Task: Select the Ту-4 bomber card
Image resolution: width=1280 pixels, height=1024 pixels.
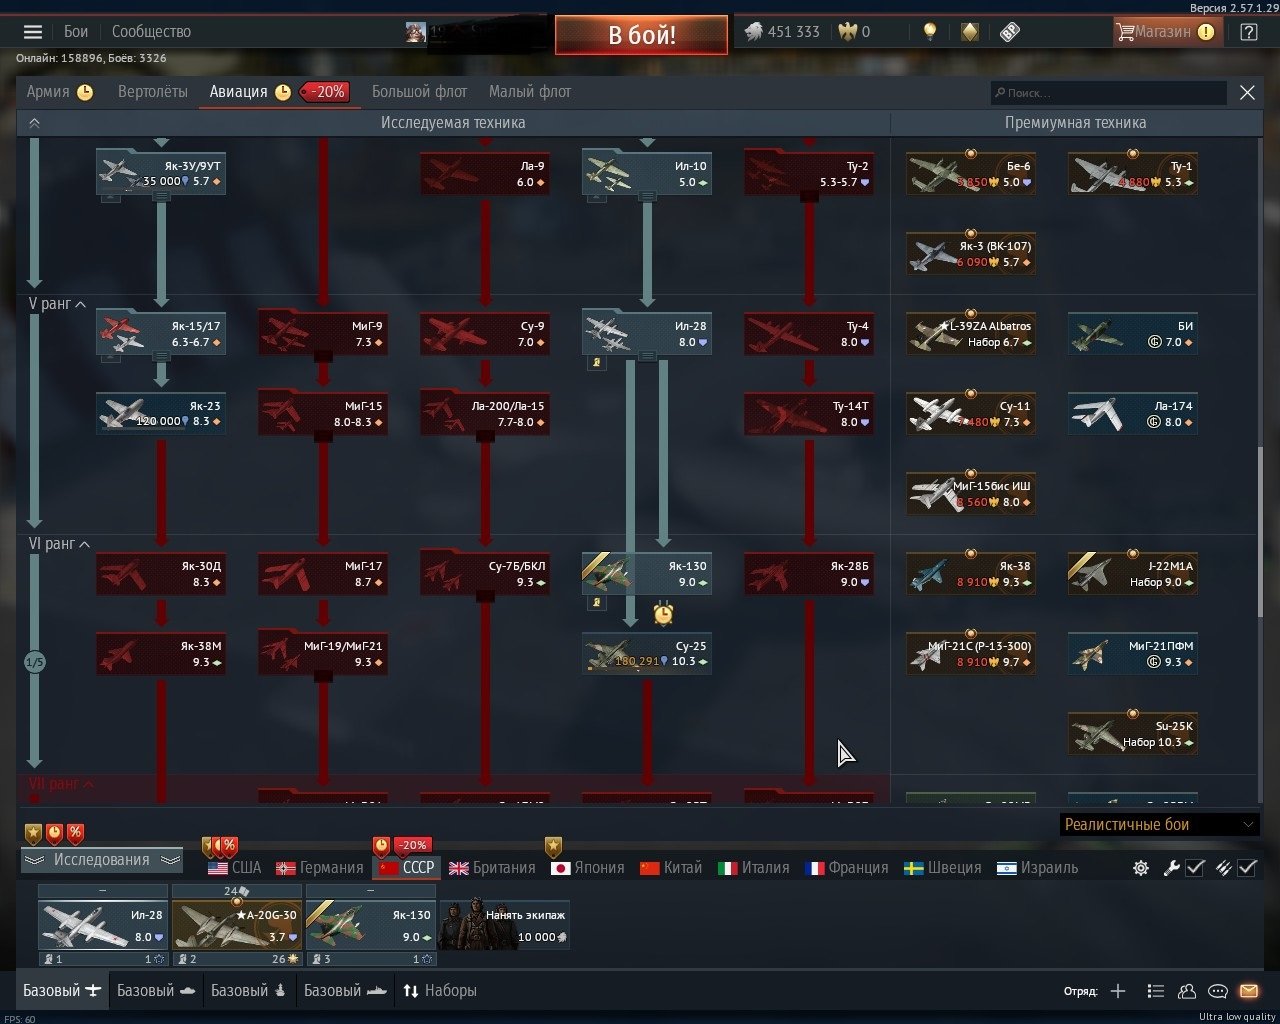Action: [809, 334]
